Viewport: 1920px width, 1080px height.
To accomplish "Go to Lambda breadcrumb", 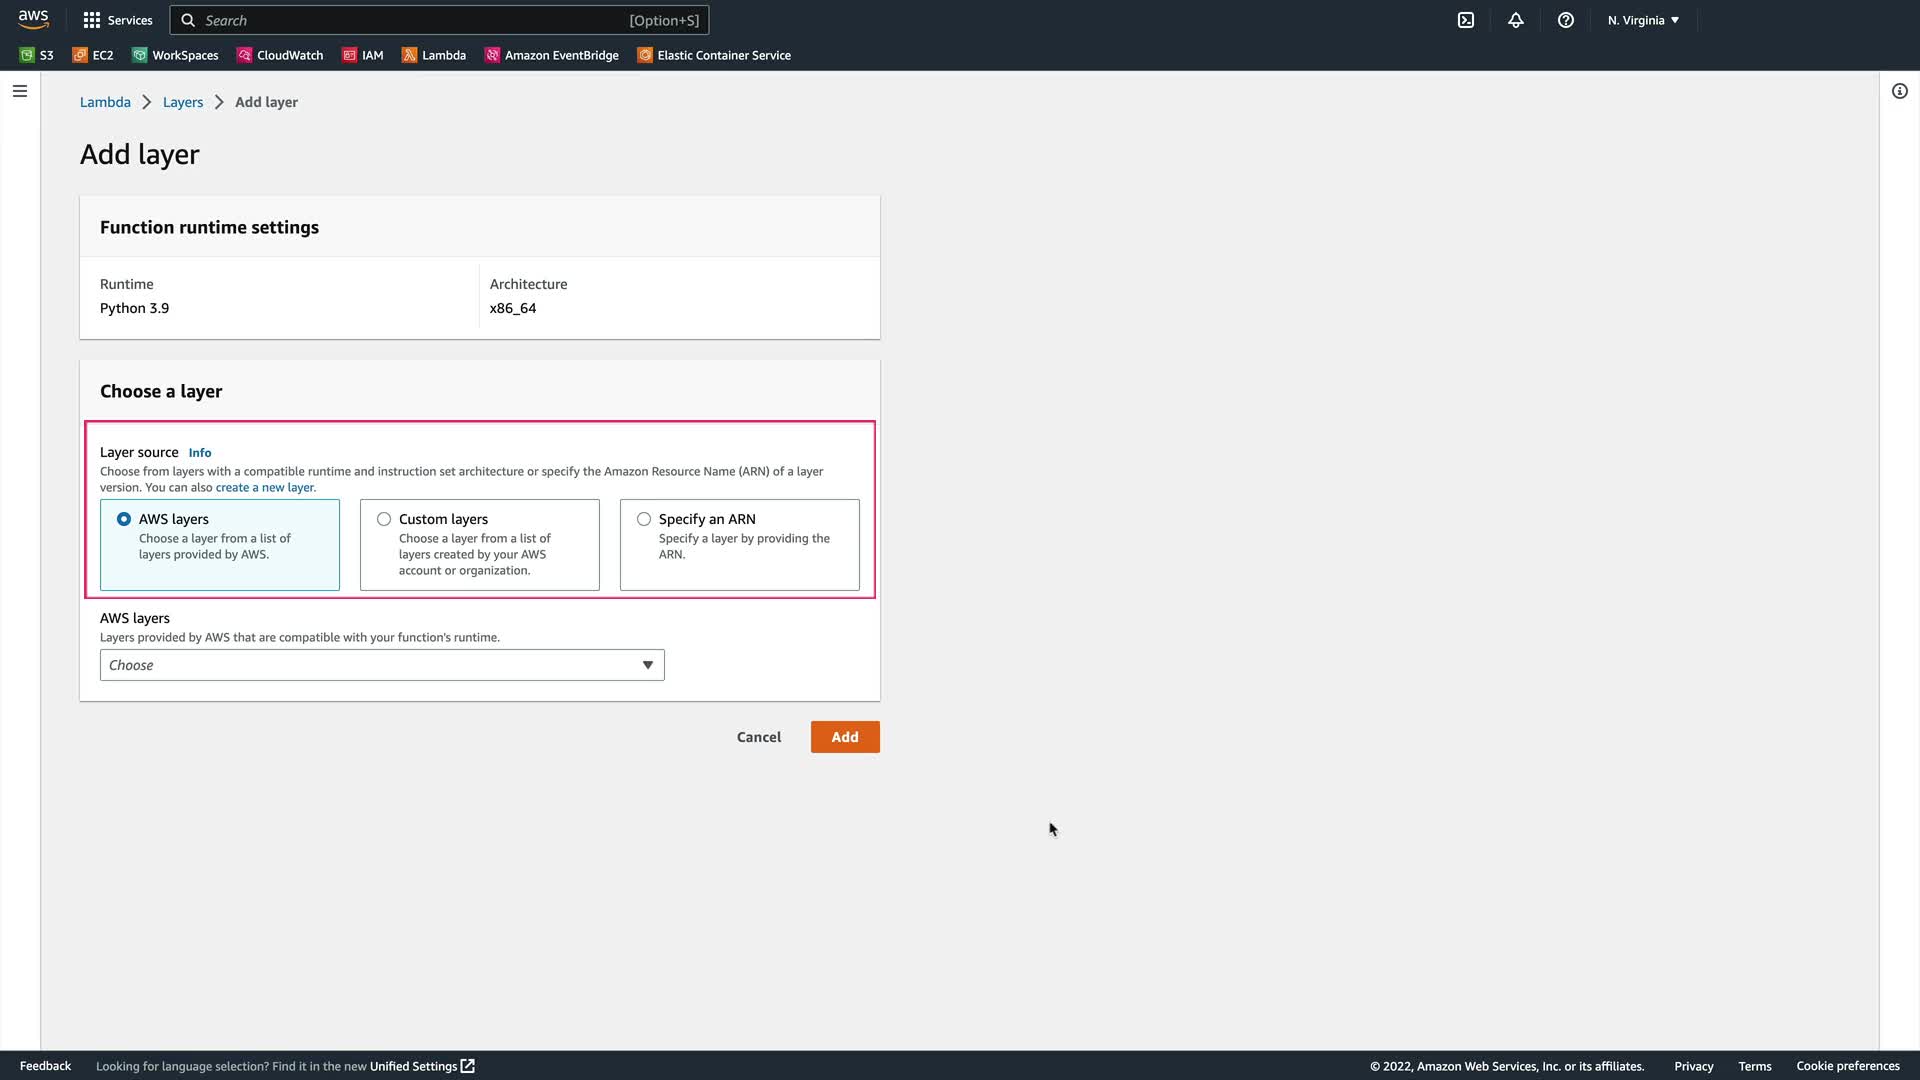I will 105,102.
